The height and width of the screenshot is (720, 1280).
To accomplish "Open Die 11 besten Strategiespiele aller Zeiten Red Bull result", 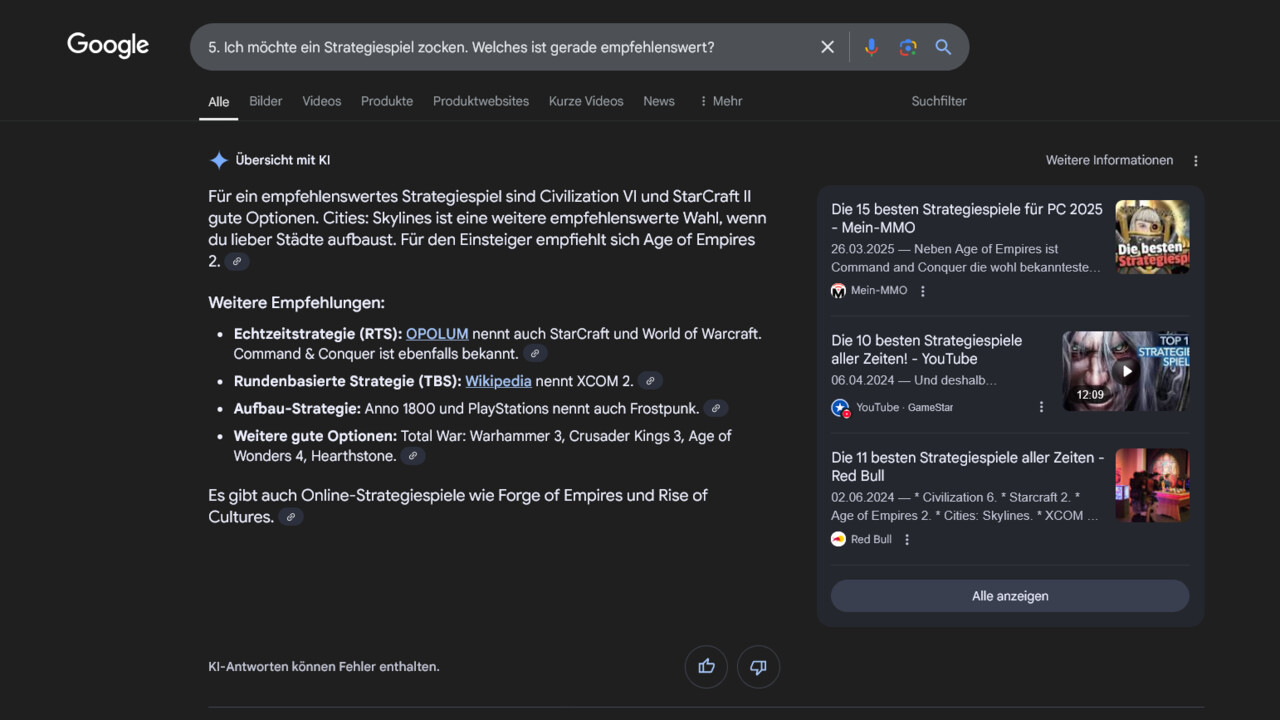I will pyautogui.click(x=967, y=466).
